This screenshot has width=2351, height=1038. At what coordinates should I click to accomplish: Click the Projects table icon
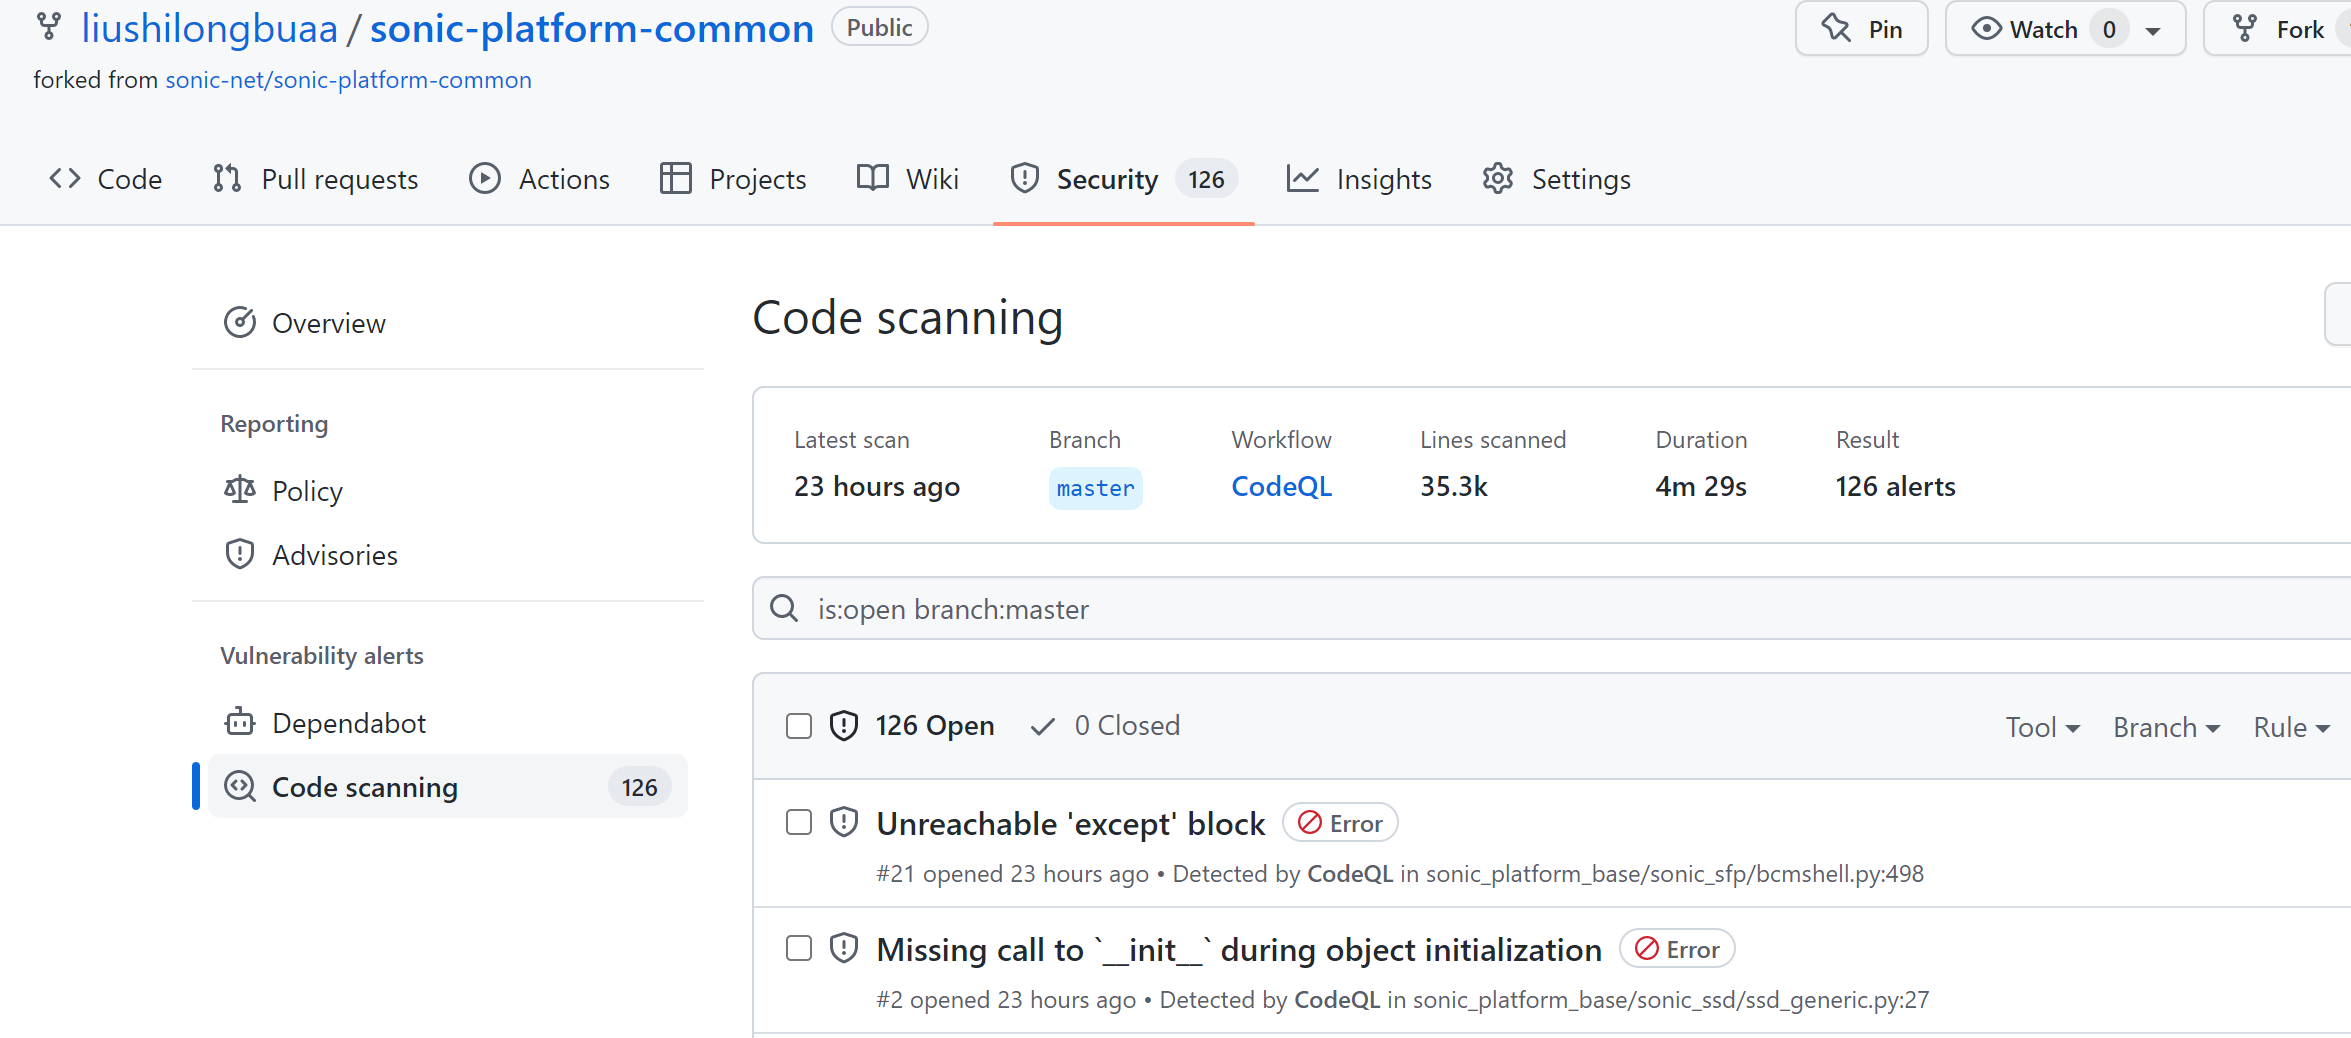tap(676, 179)
